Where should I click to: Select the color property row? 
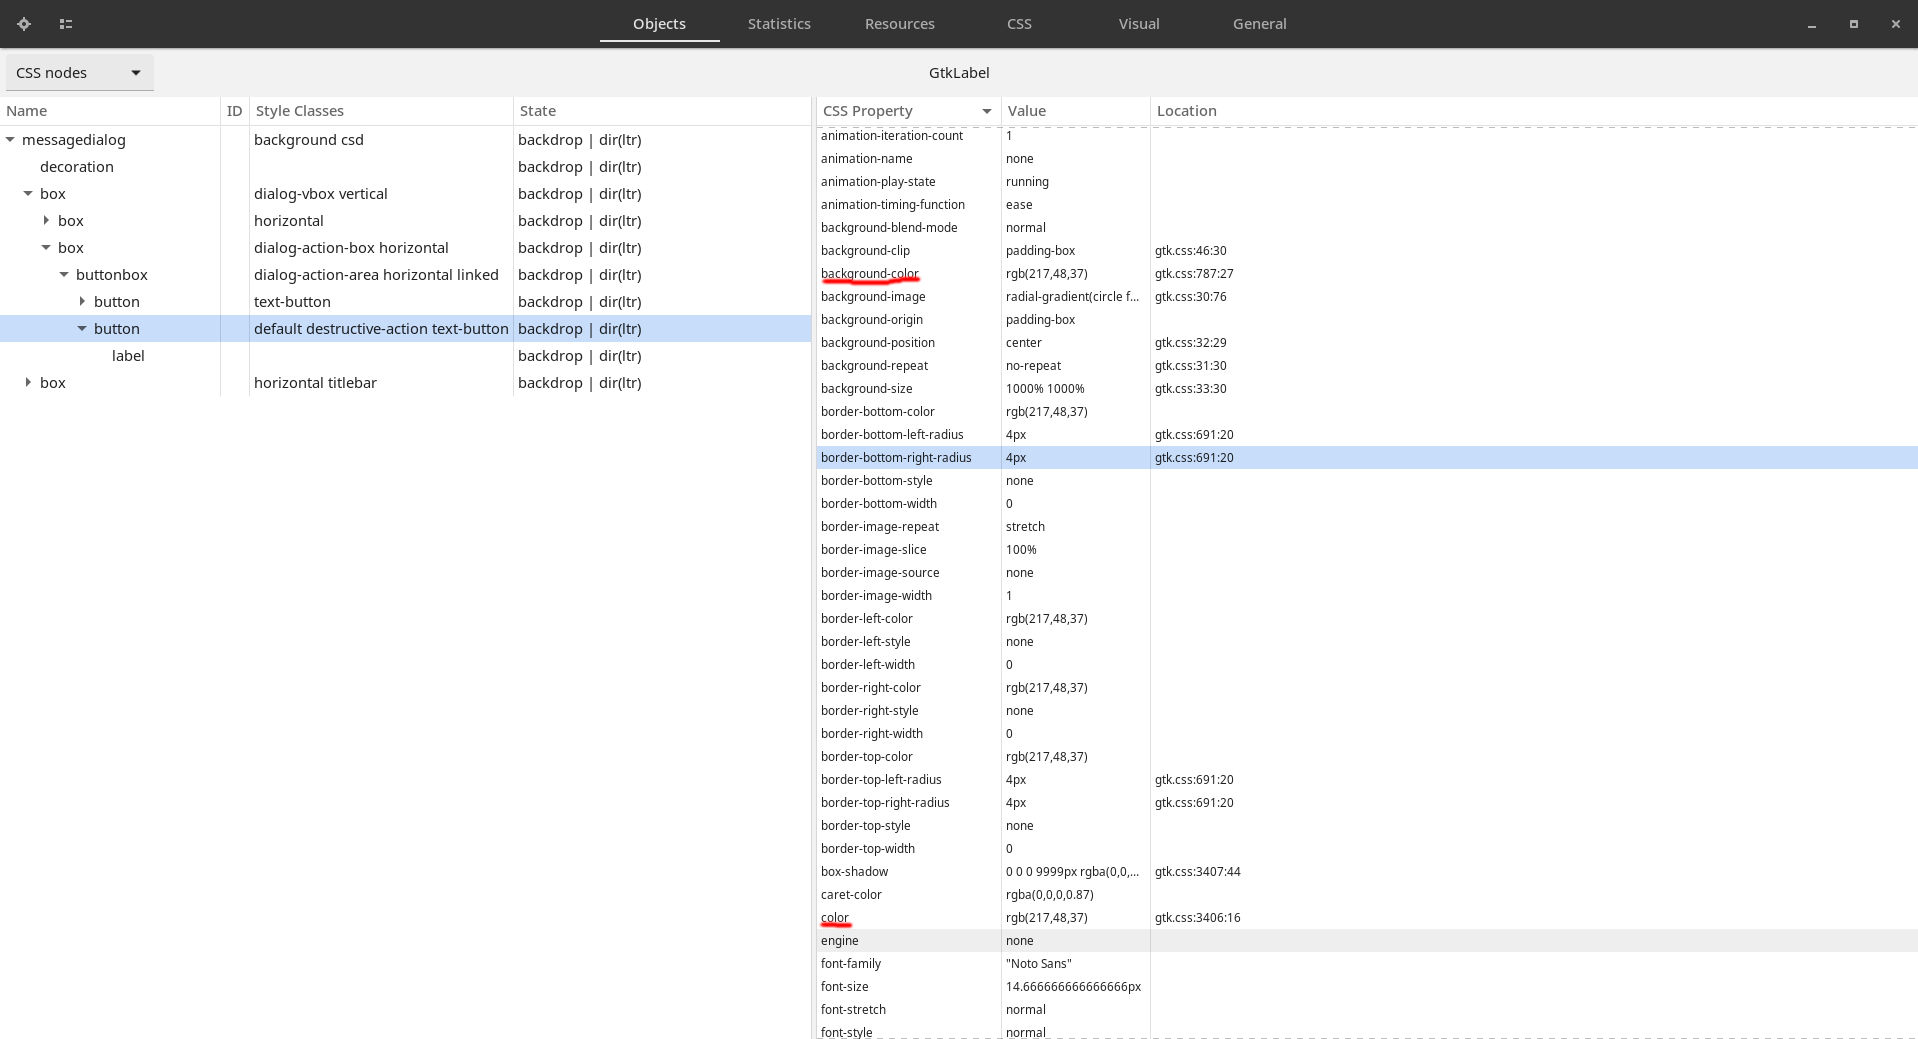pos(1367,918)
